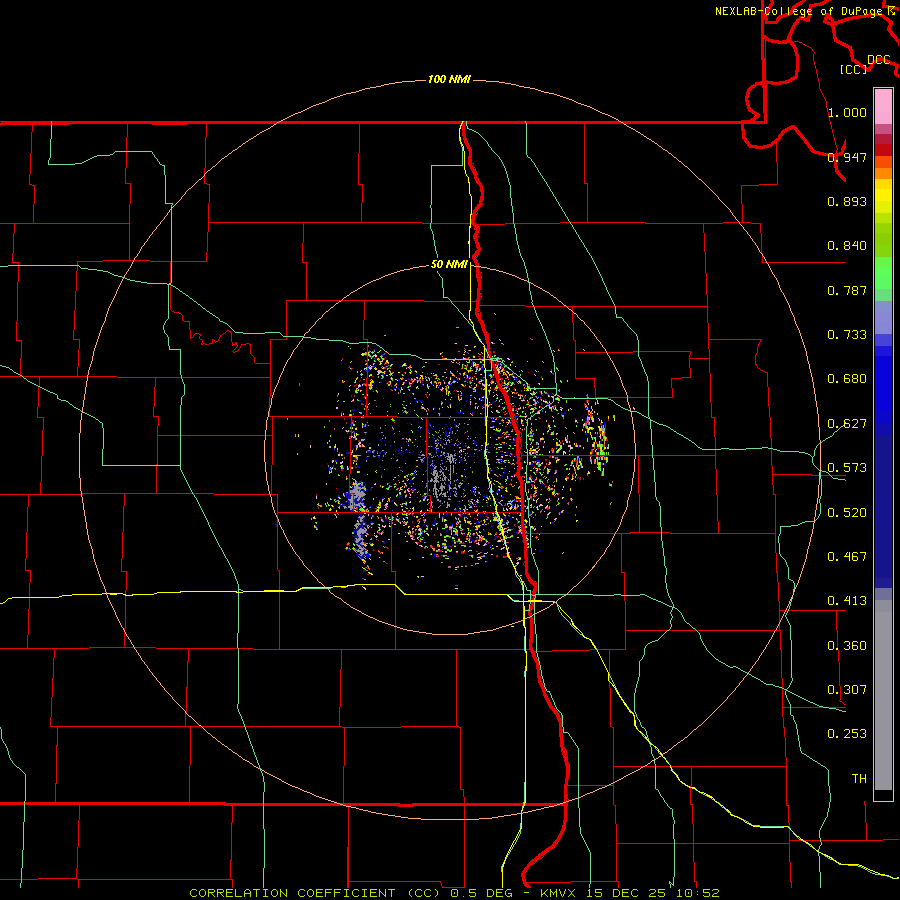Click the 0.893 color scale label
Image resolution: width=900 pixels, height=900 pixels.
tap(847, 201)
